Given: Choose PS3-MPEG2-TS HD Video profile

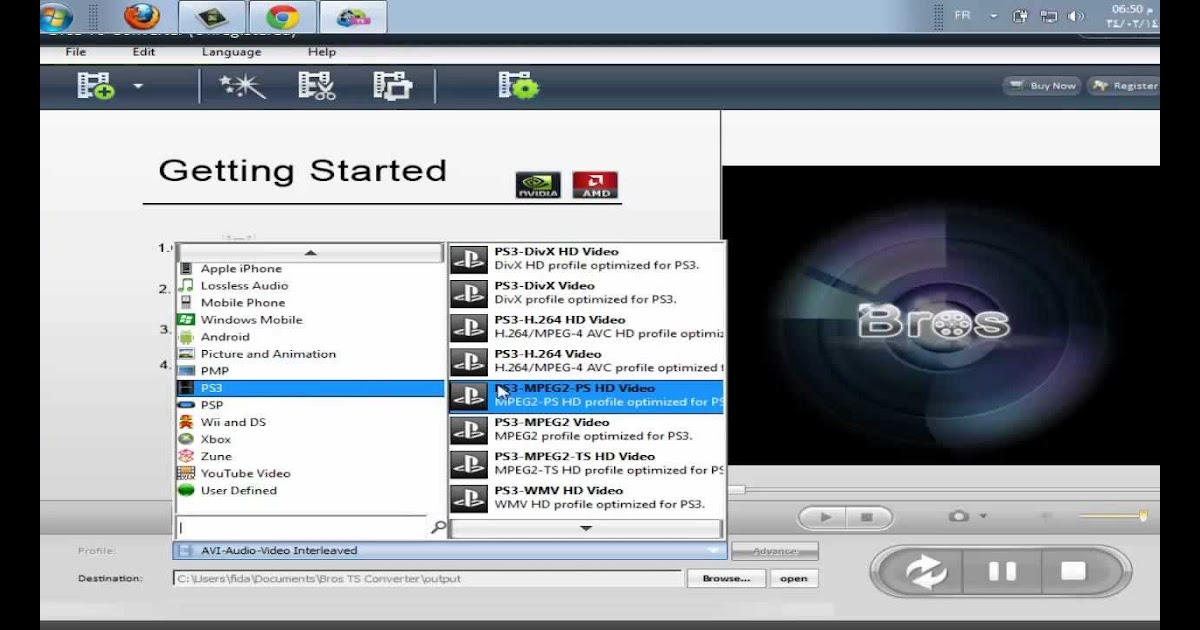Looking at the screenshot, I should click(587, 463).
